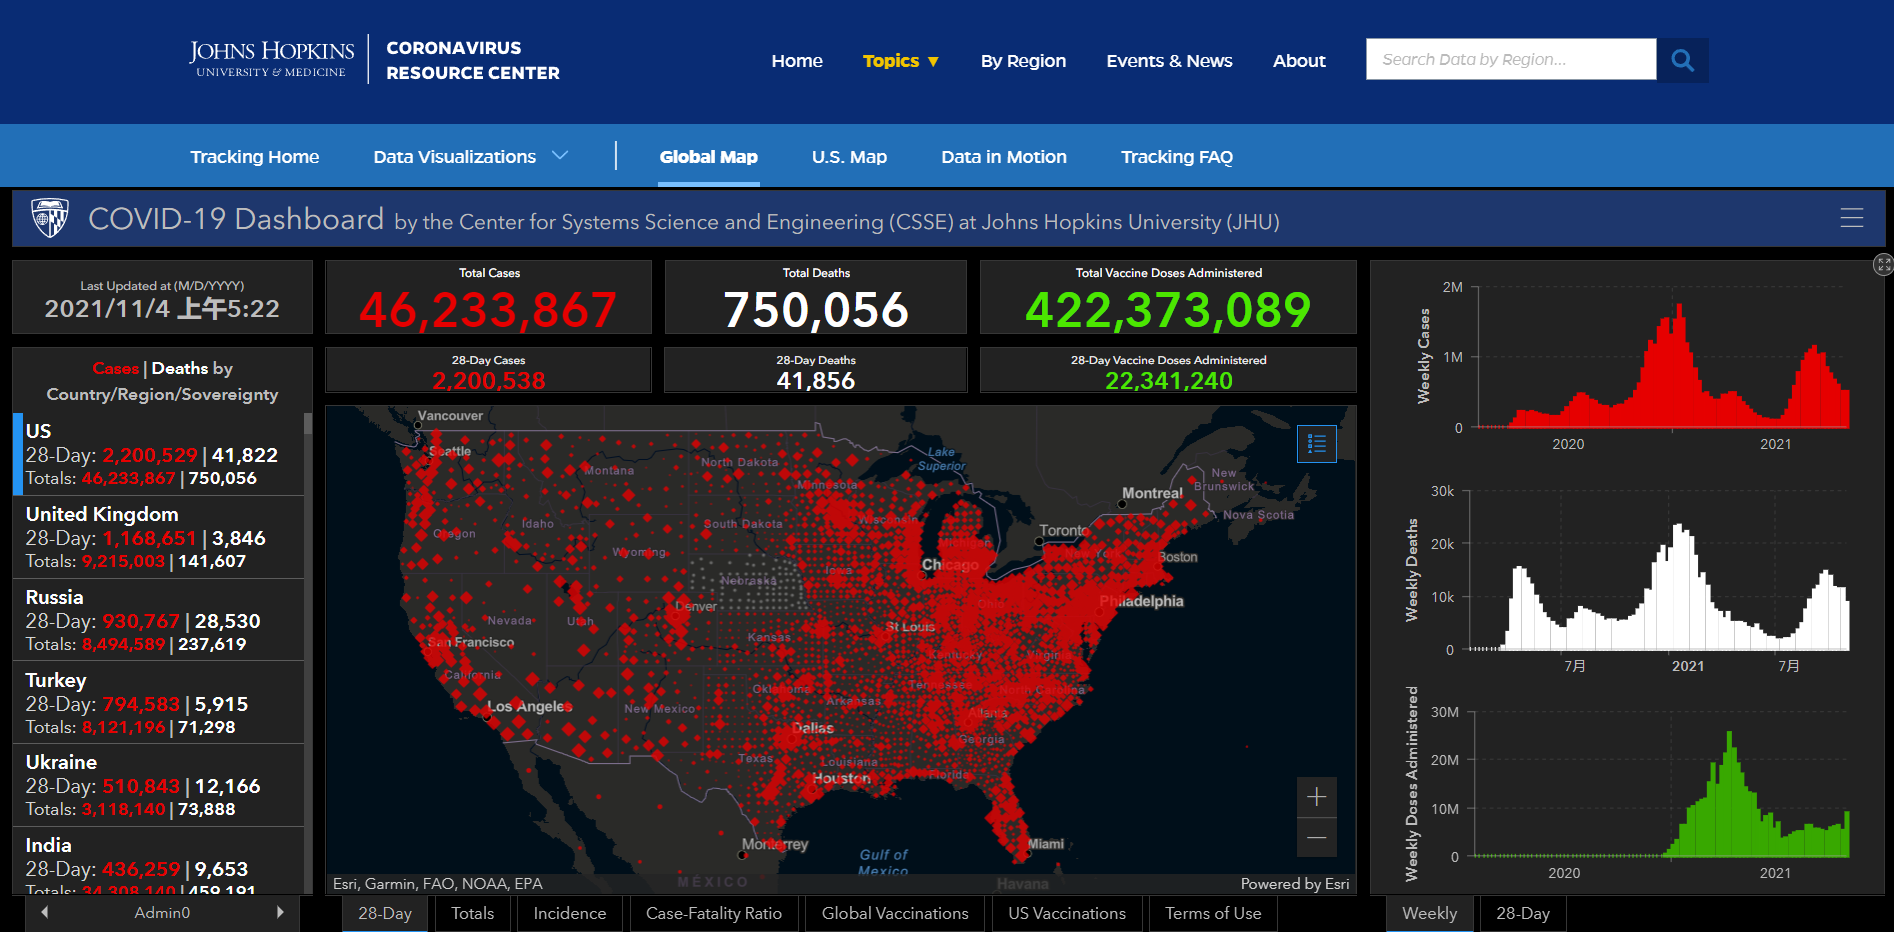Screen dimensions: 1894x932
Task: Select Ukraine in the country list
Action: 158,785
